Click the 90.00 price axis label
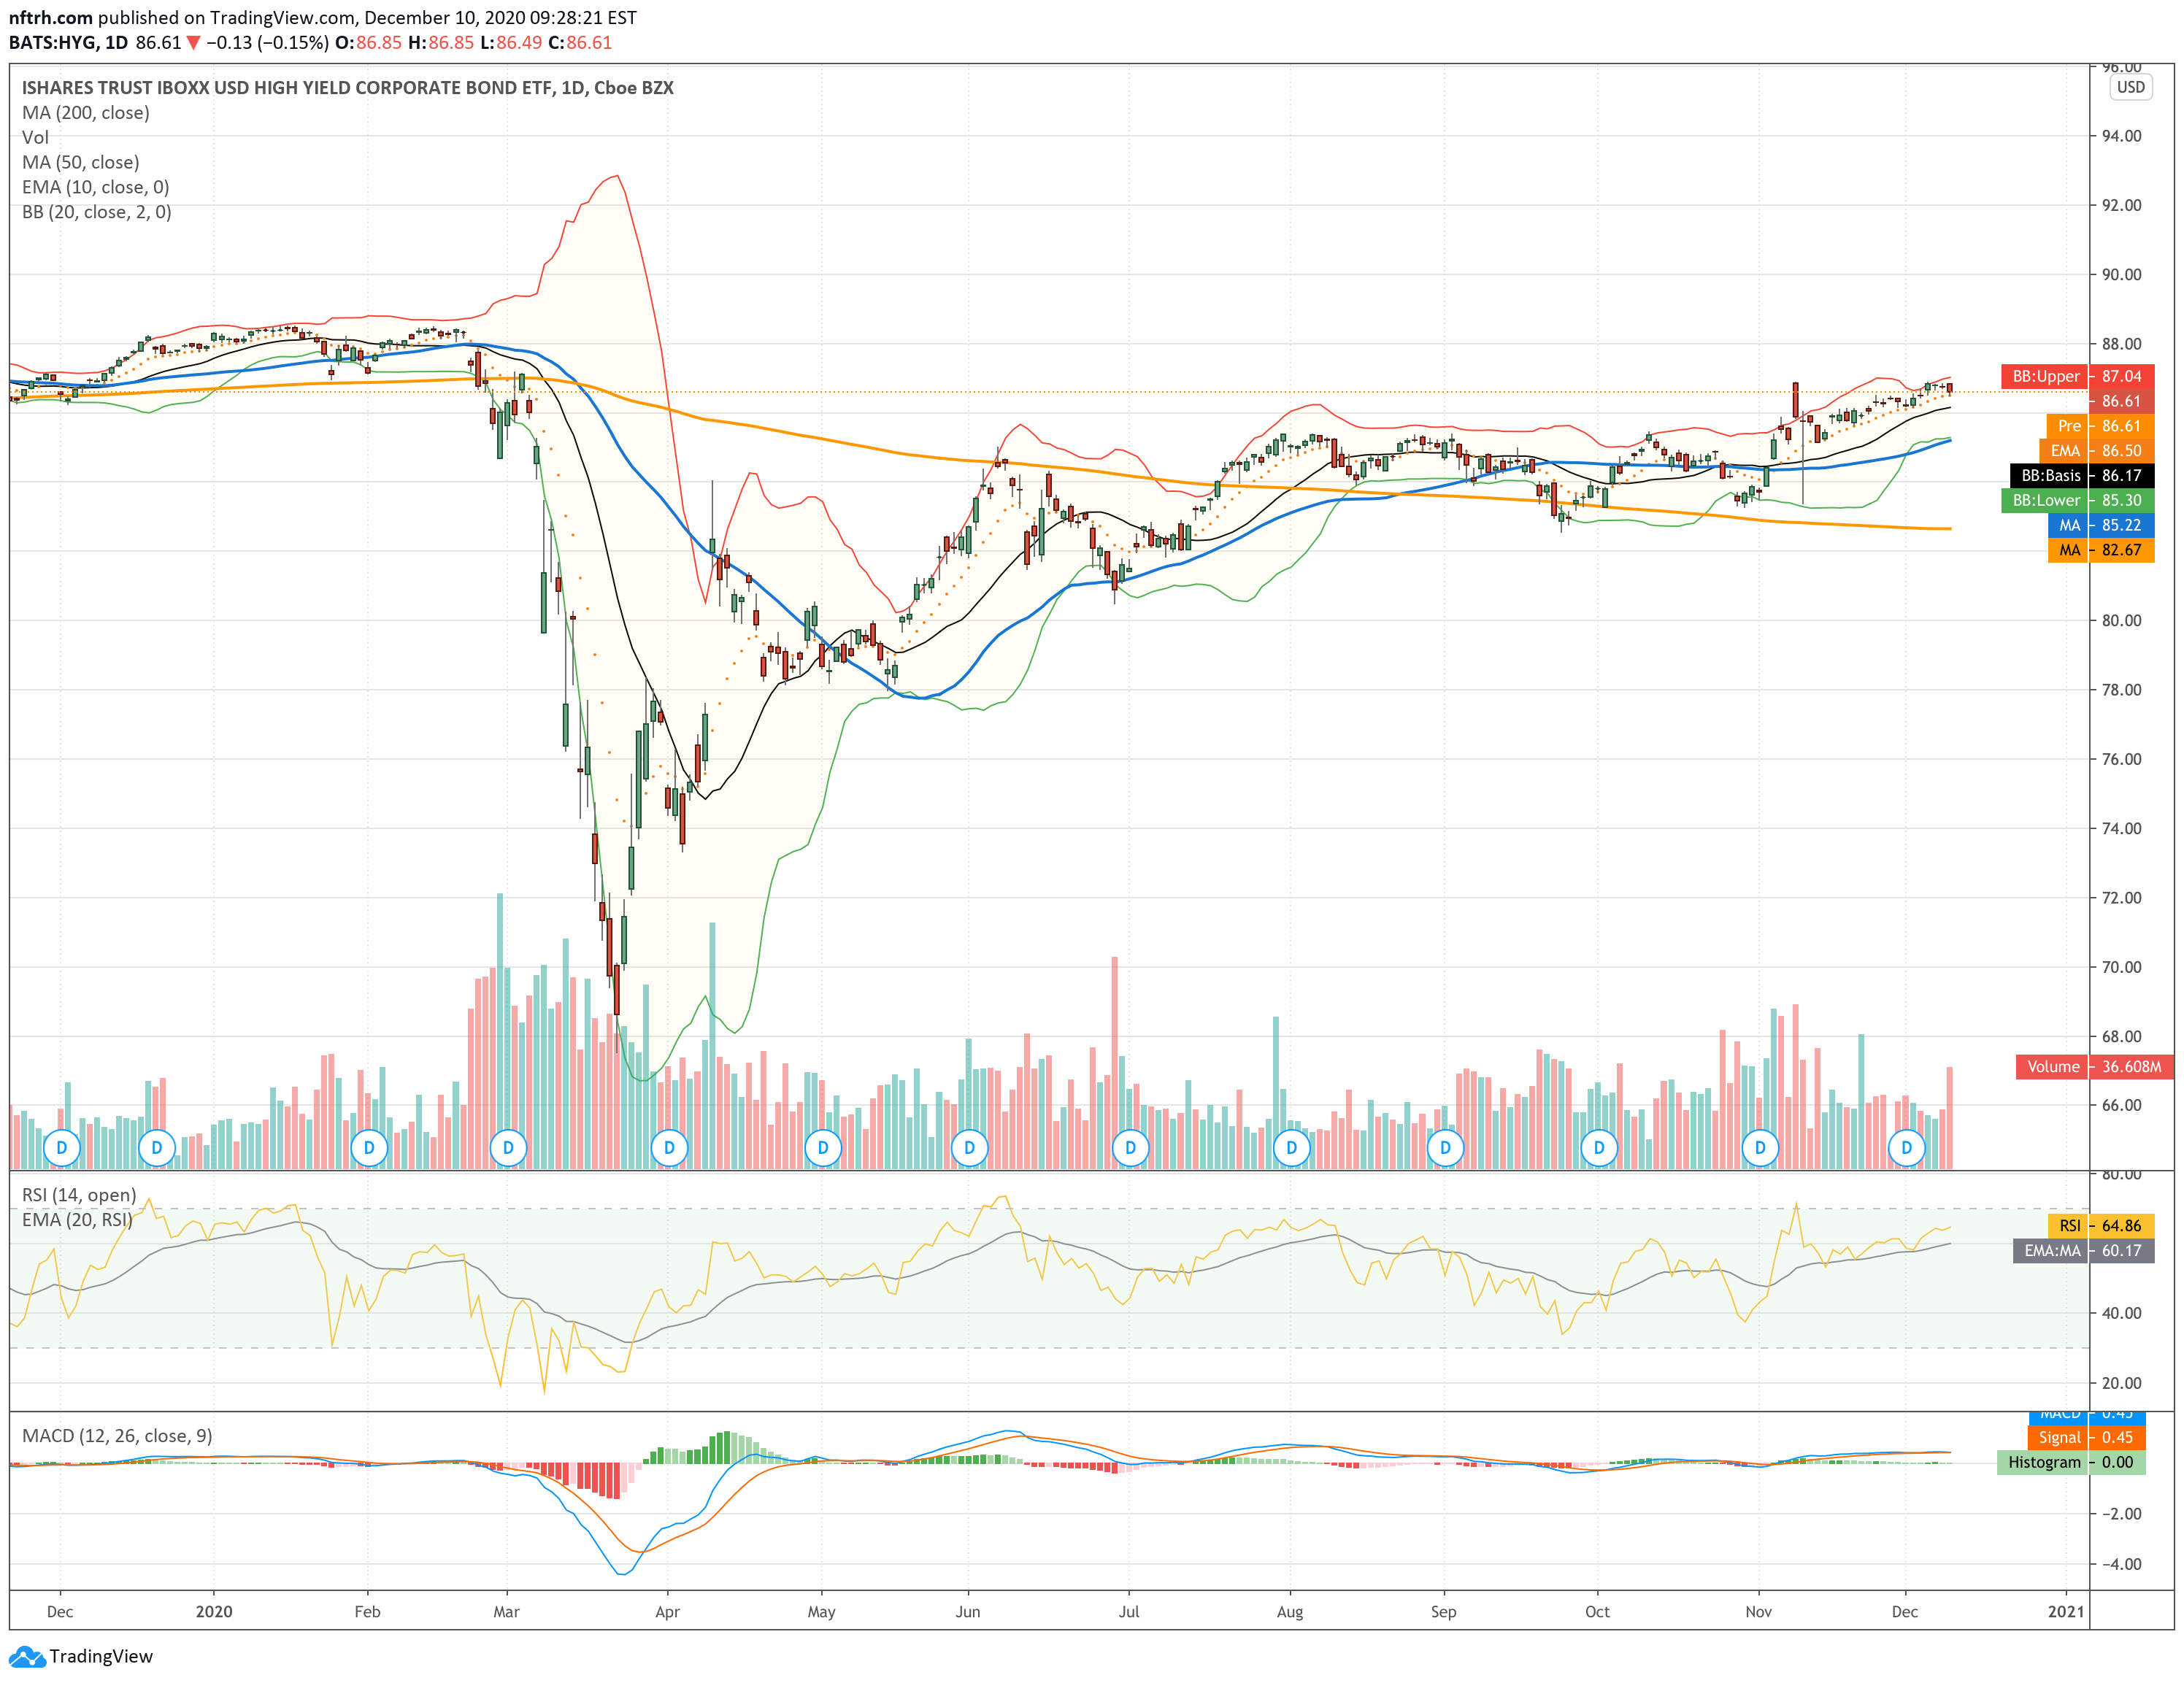The width and height of the screenshot is (2184, 1683). point(2121,275)
